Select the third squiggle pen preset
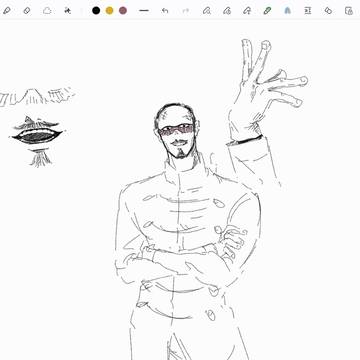The width and height of the screenshot is (360, 360). 247,11
